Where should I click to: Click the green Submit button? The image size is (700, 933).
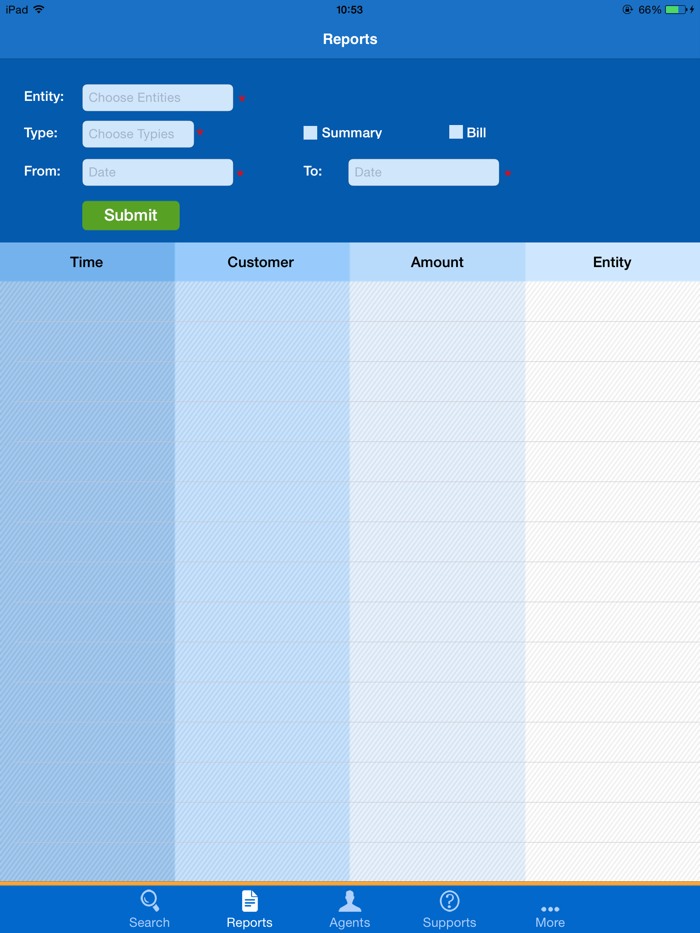[131, 215]
